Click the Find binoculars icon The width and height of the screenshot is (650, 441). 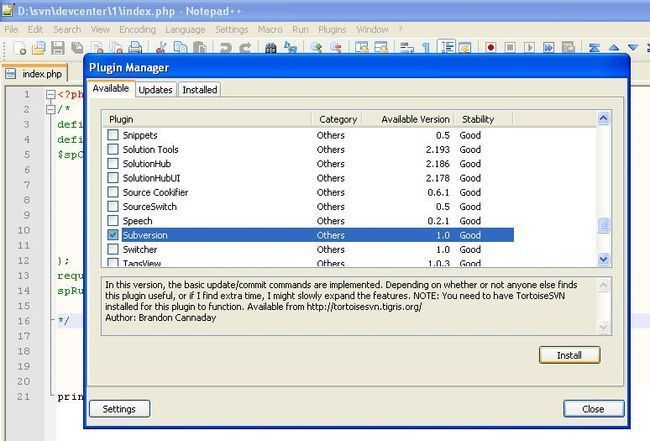point(271,48)
